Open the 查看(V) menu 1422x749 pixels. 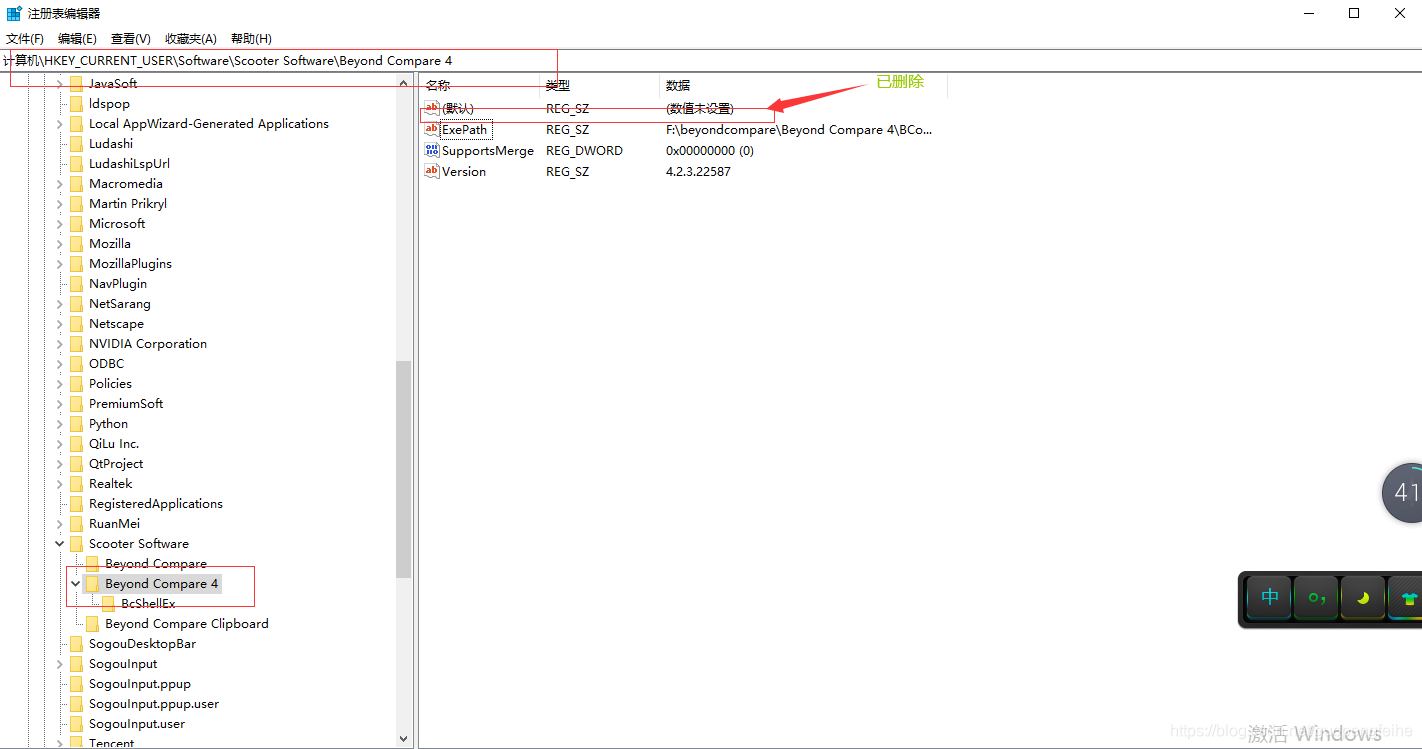click(x=130, y=39)
